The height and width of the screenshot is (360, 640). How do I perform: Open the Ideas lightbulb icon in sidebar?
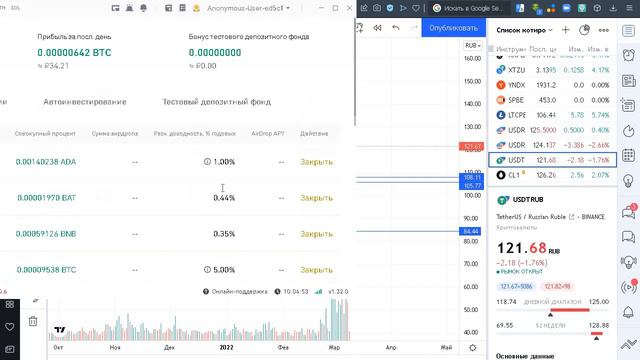(629, 180)
